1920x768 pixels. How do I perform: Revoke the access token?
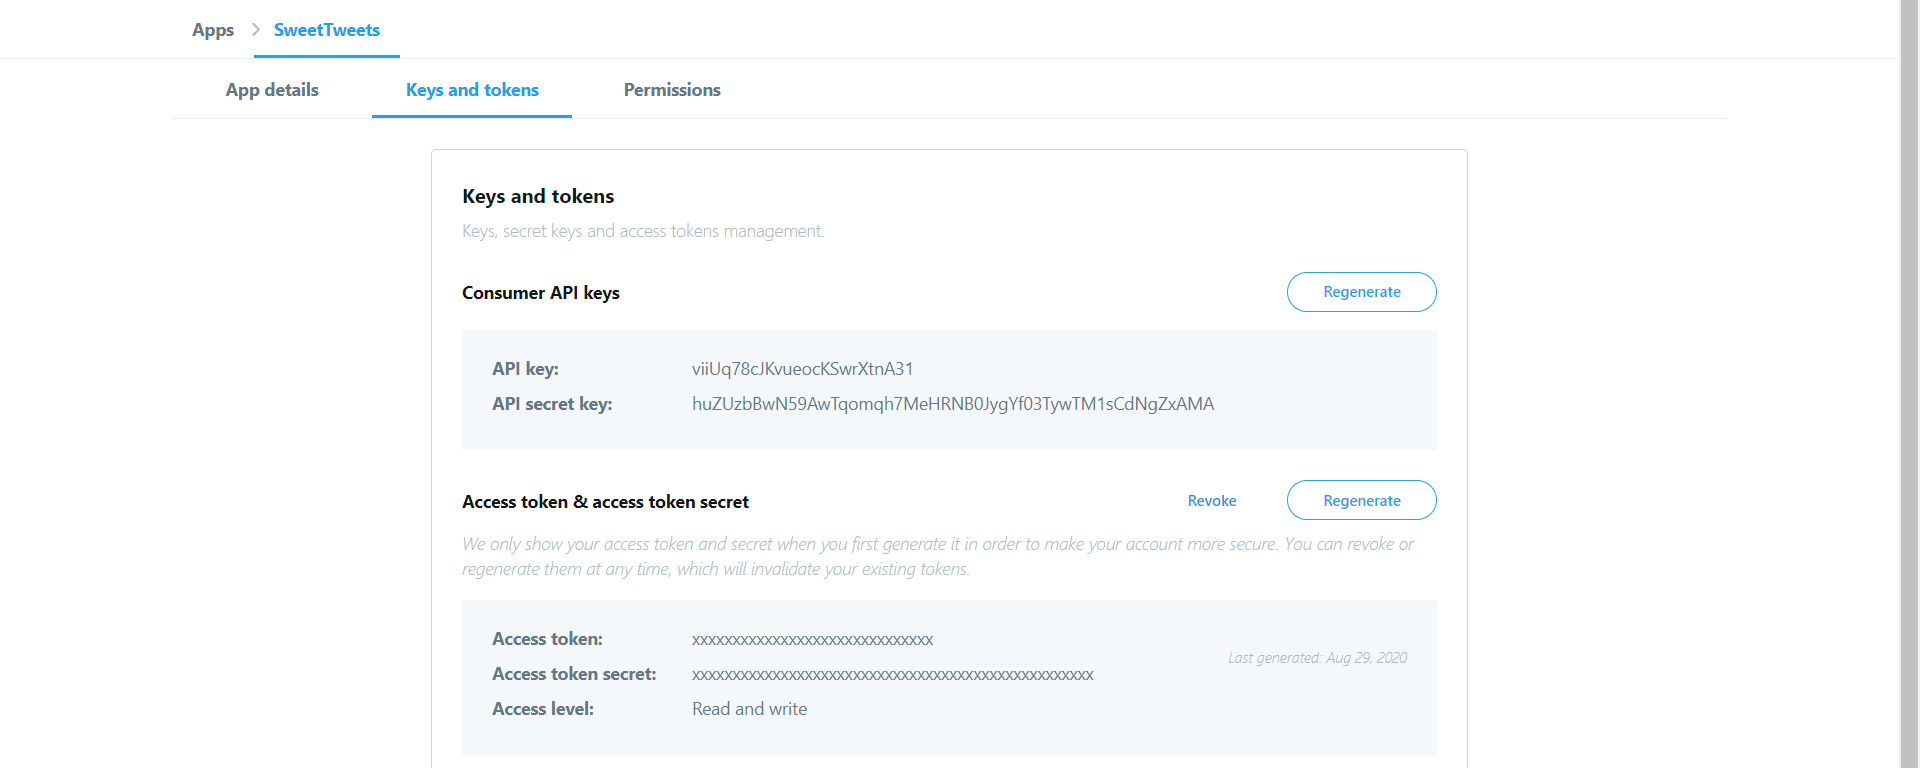click(1211, 500)
